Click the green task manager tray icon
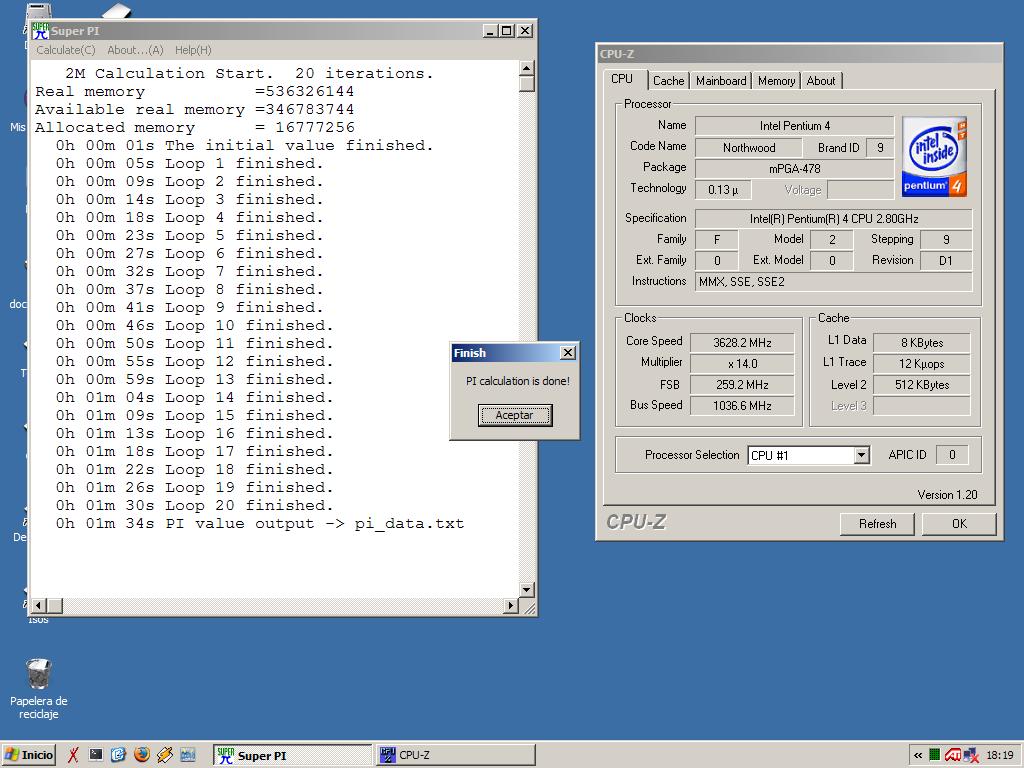This screenshot has width=1024, height=768. click(x=934, y=755)
